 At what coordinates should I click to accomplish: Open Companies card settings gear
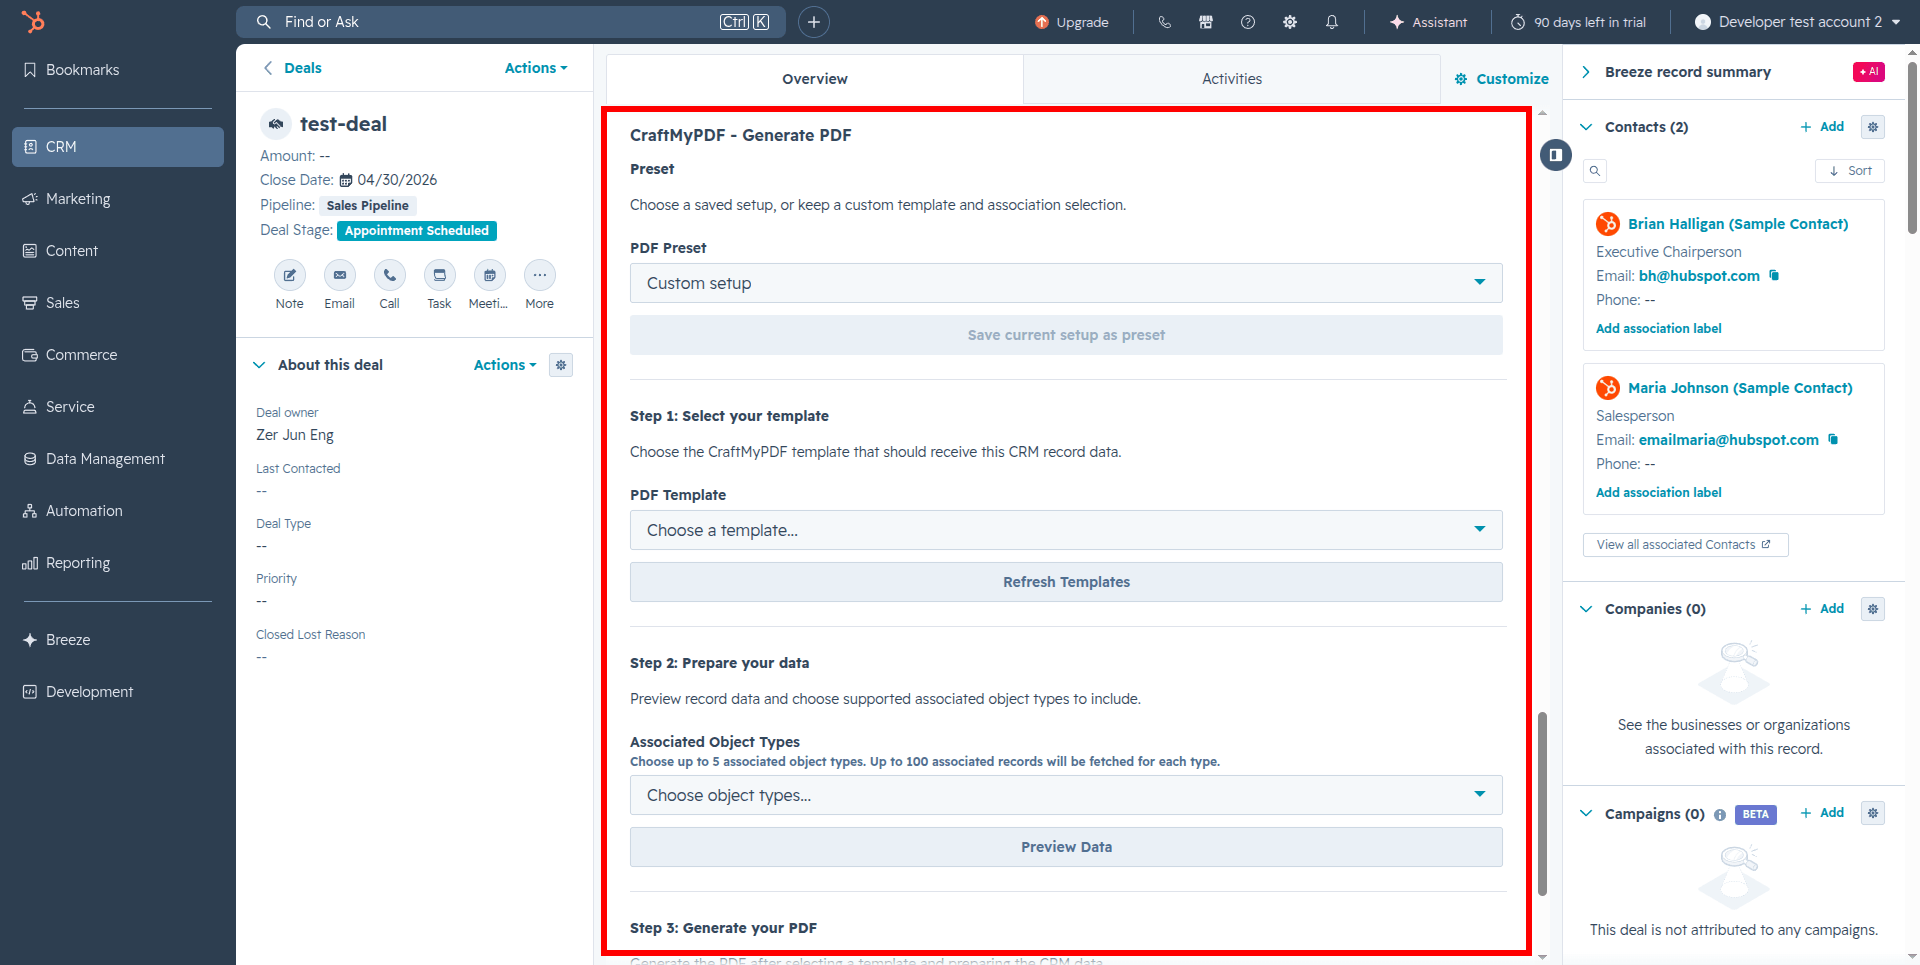tap(1873, 609)
